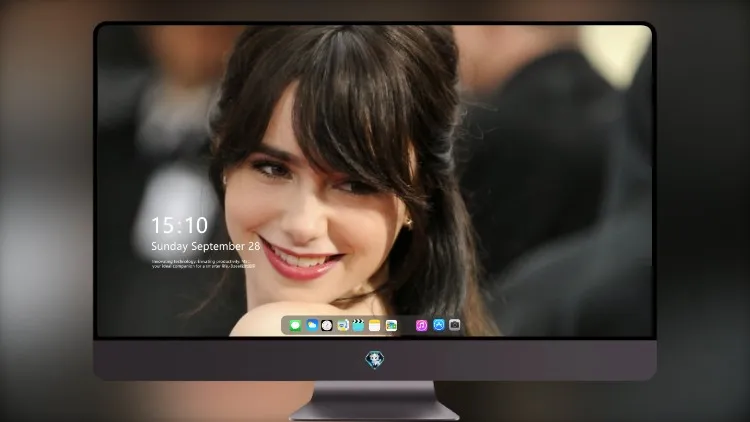Click the 'Sunday September 28' date text

tap(206, 246)
